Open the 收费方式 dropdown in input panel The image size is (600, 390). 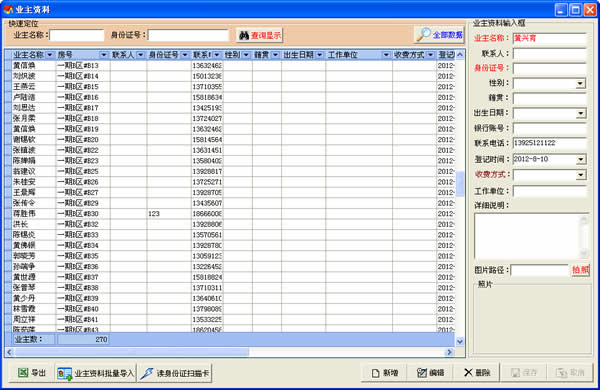(x=580, y=175)
